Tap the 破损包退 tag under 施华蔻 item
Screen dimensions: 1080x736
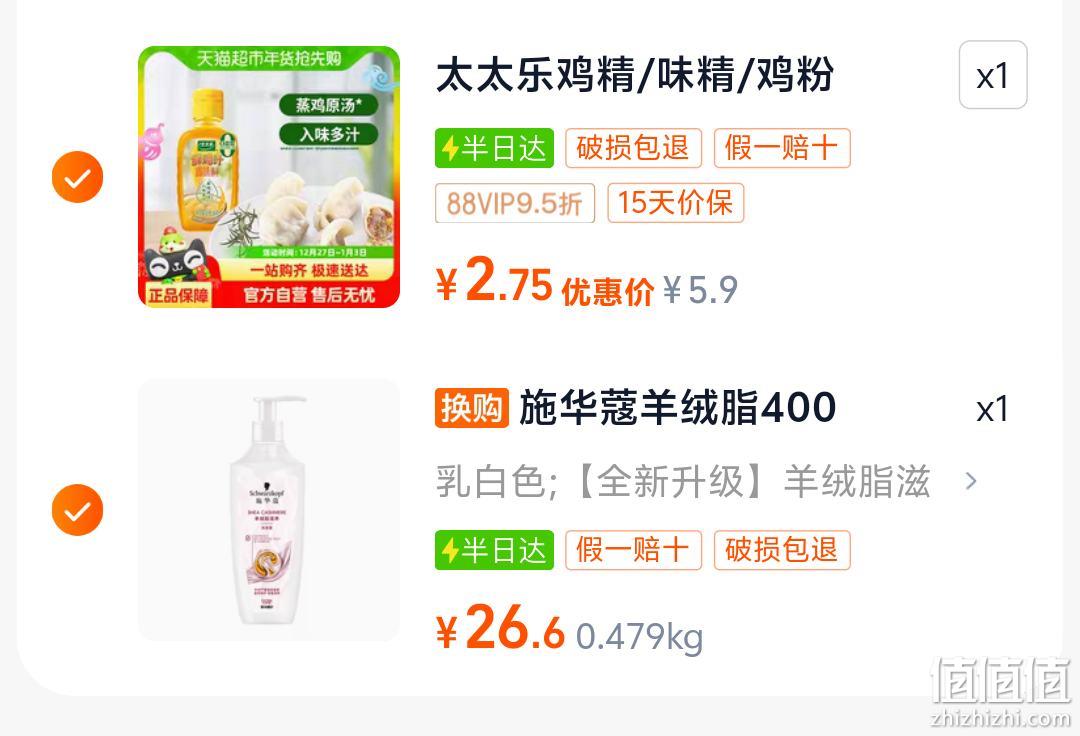pos(782,550)
